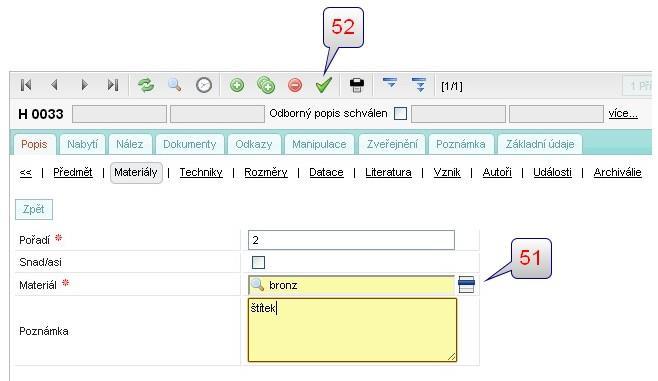Open the Literatura section link
The image size is (658, 381).
388,172
